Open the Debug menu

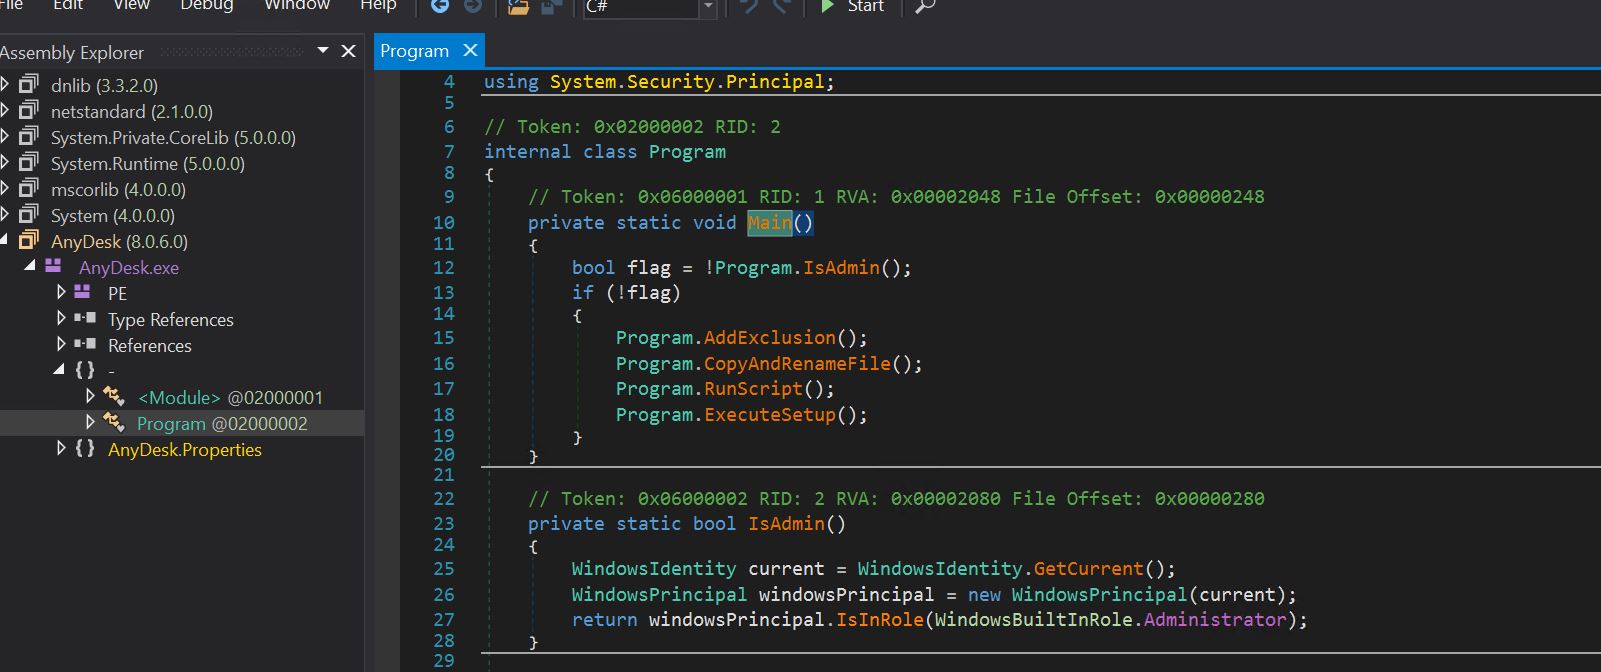[x=207, y=5]
